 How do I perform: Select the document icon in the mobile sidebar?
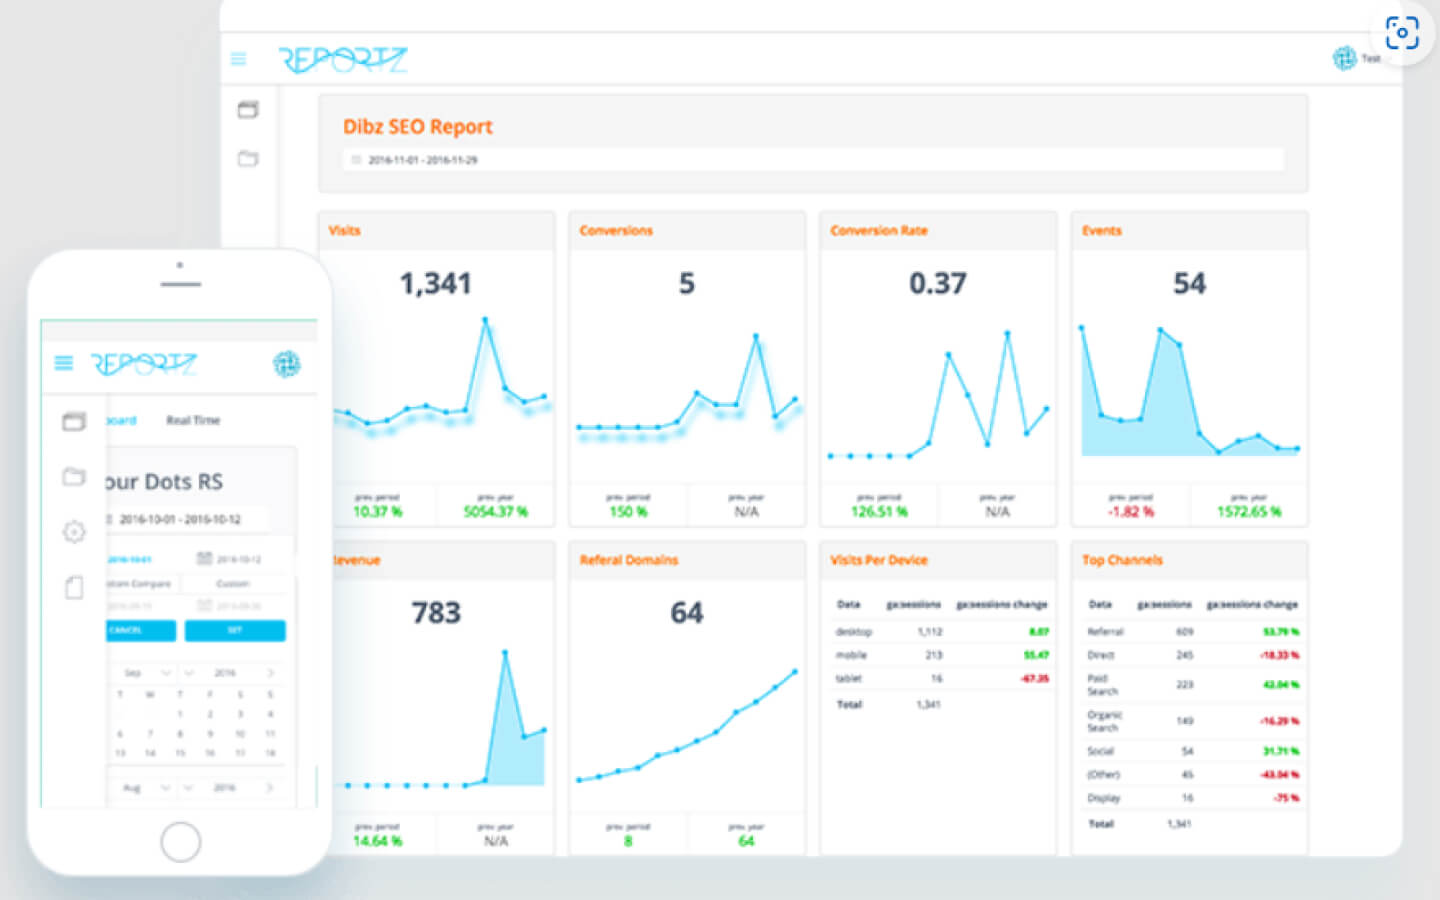coord(74,588)
